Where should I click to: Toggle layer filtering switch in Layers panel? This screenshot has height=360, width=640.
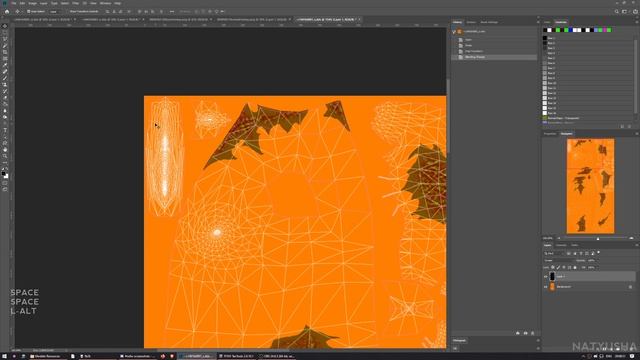pyautogui.click(x=598, y=253)
